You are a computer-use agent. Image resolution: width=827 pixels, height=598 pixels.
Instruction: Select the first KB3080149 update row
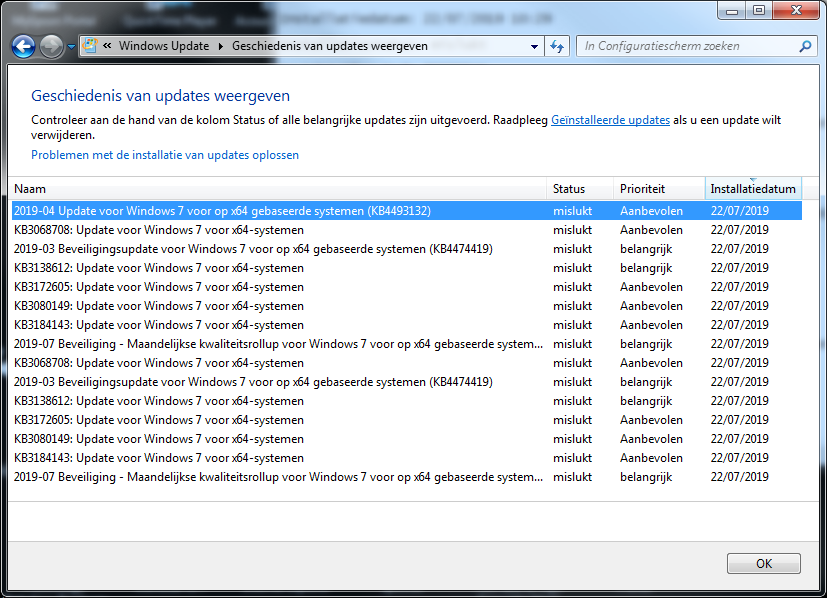point(407,306)
